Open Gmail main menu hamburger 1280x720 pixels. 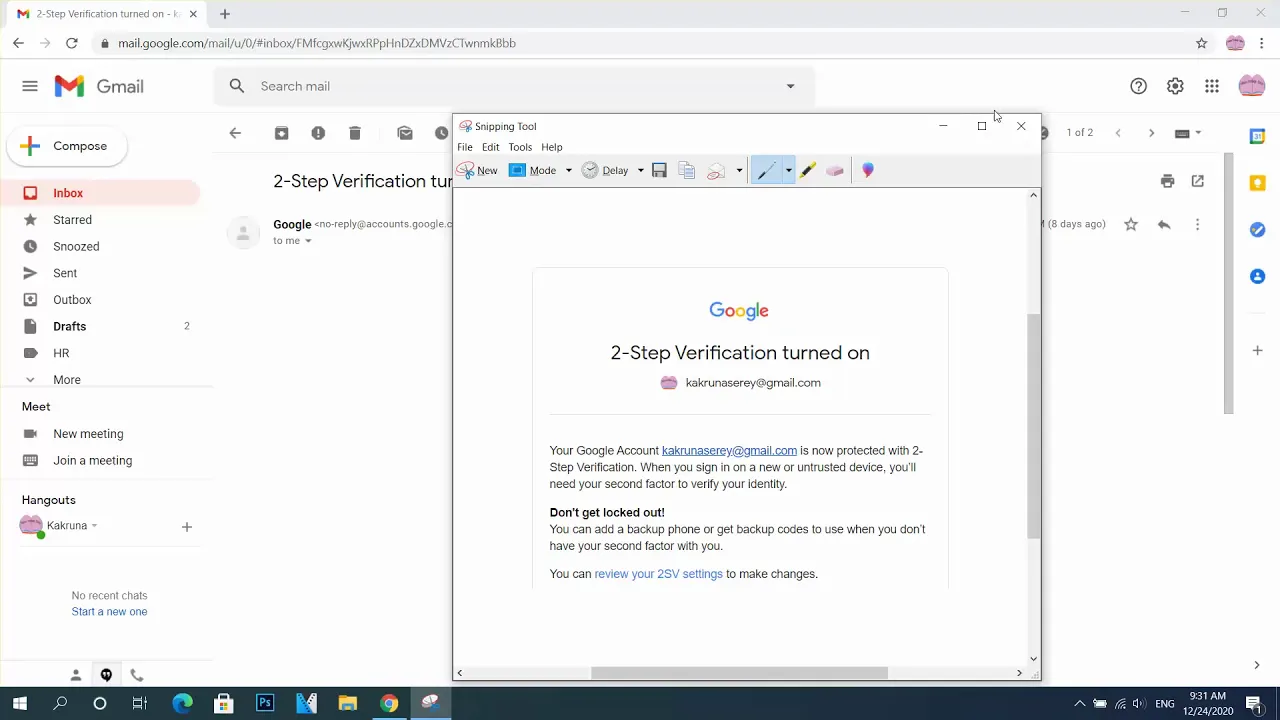[x=30, y=86]
